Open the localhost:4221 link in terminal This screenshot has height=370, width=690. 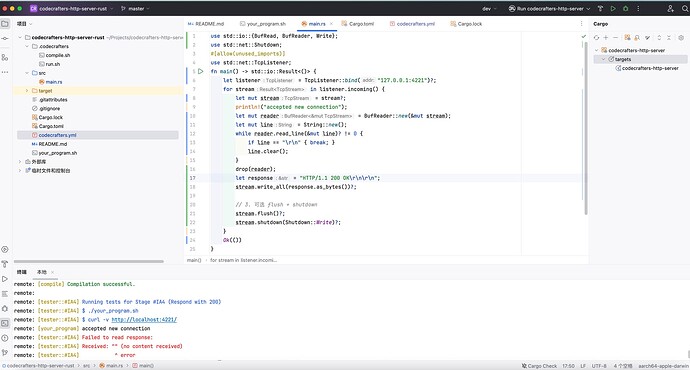(x=144, y=320)
